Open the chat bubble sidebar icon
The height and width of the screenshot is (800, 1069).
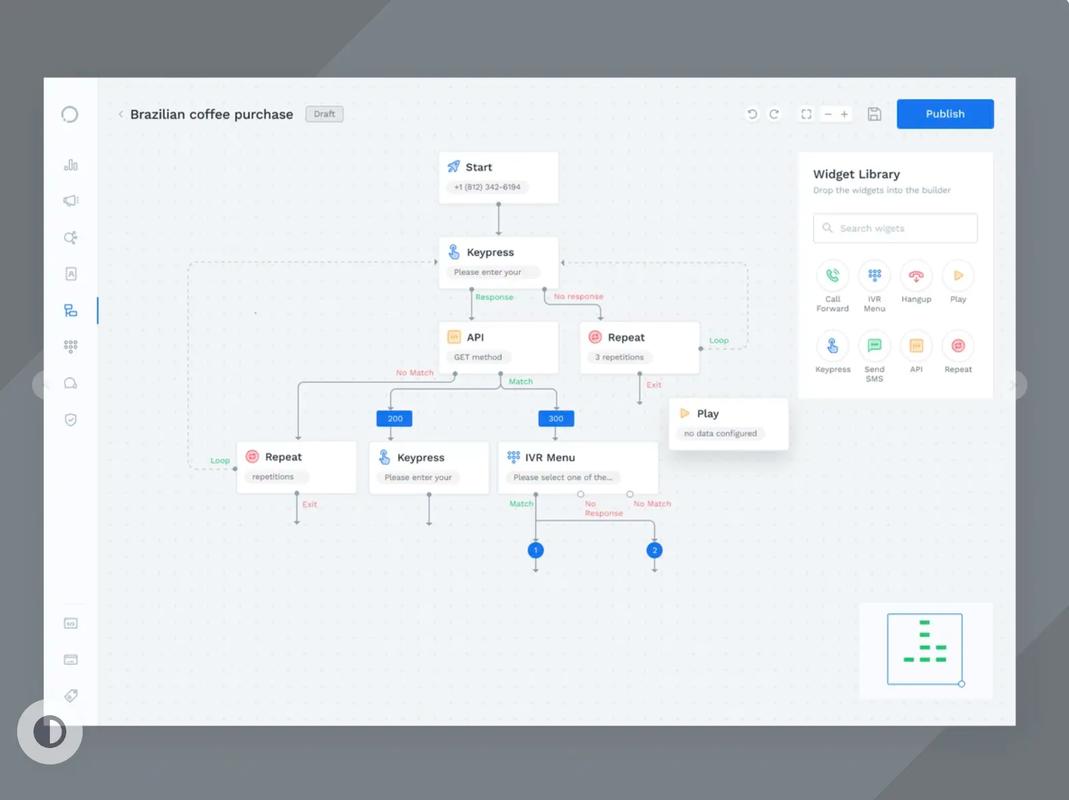[70, 383]
